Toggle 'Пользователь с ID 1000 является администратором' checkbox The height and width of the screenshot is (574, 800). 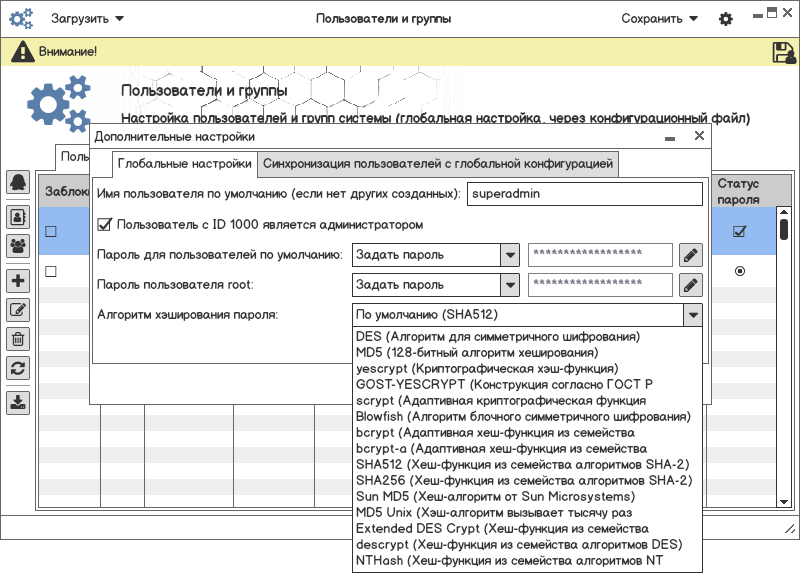[104, 225]
